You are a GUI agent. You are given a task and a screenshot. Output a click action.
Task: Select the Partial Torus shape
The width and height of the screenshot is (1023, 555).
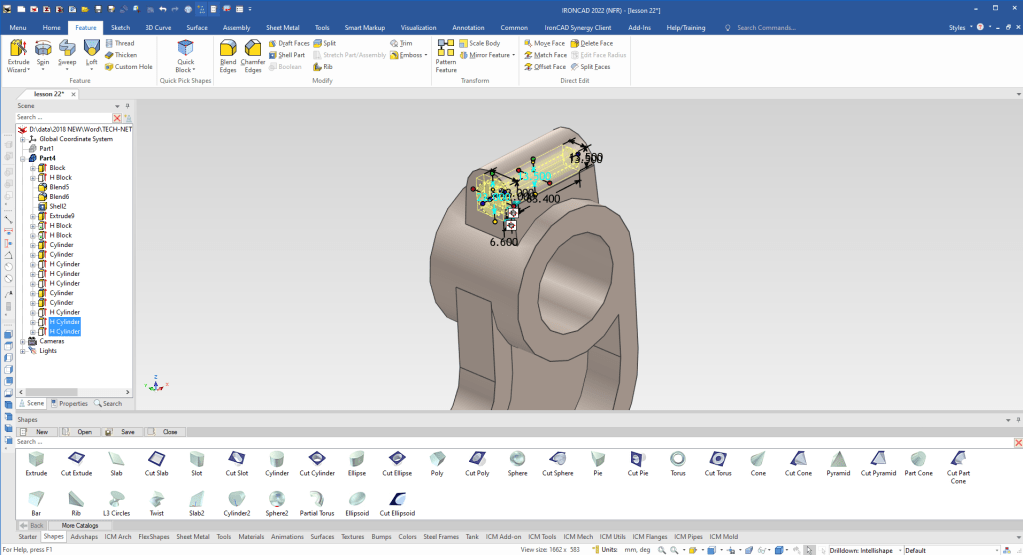tap(316, 501)
